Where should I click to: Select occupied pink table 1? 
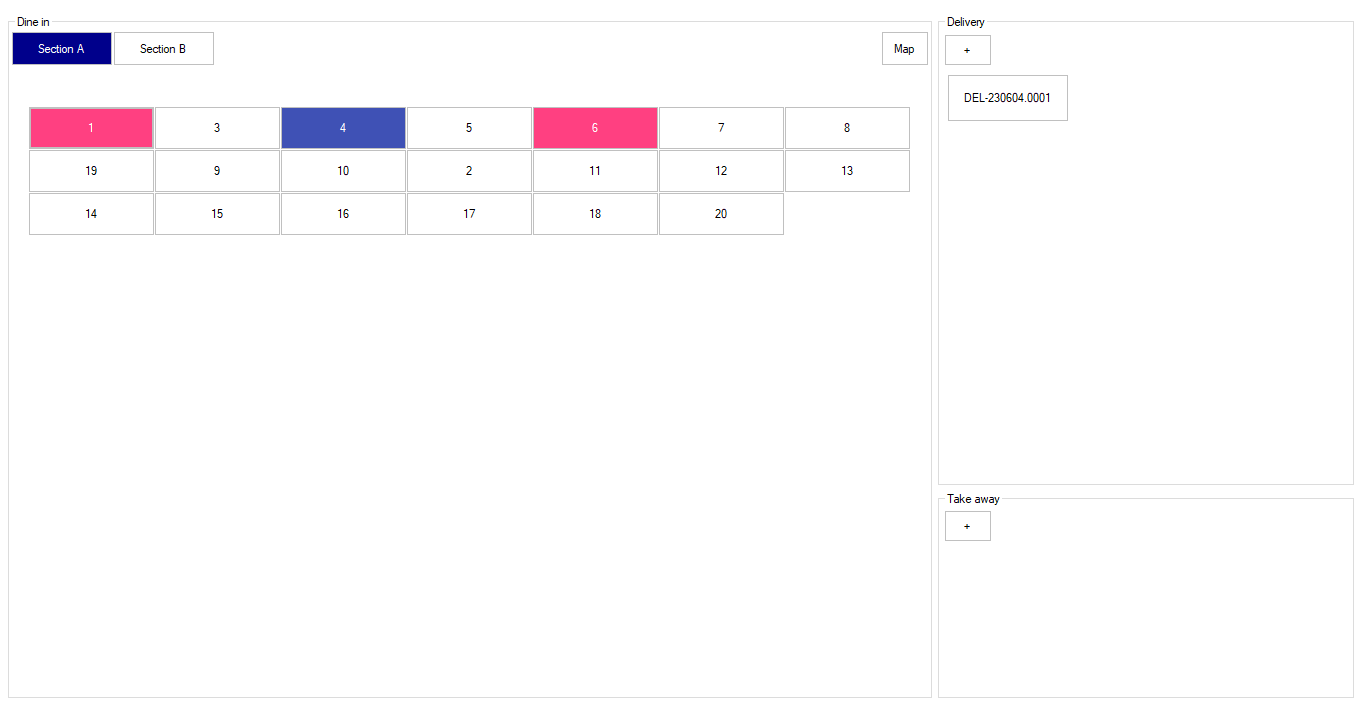point(91,128)
